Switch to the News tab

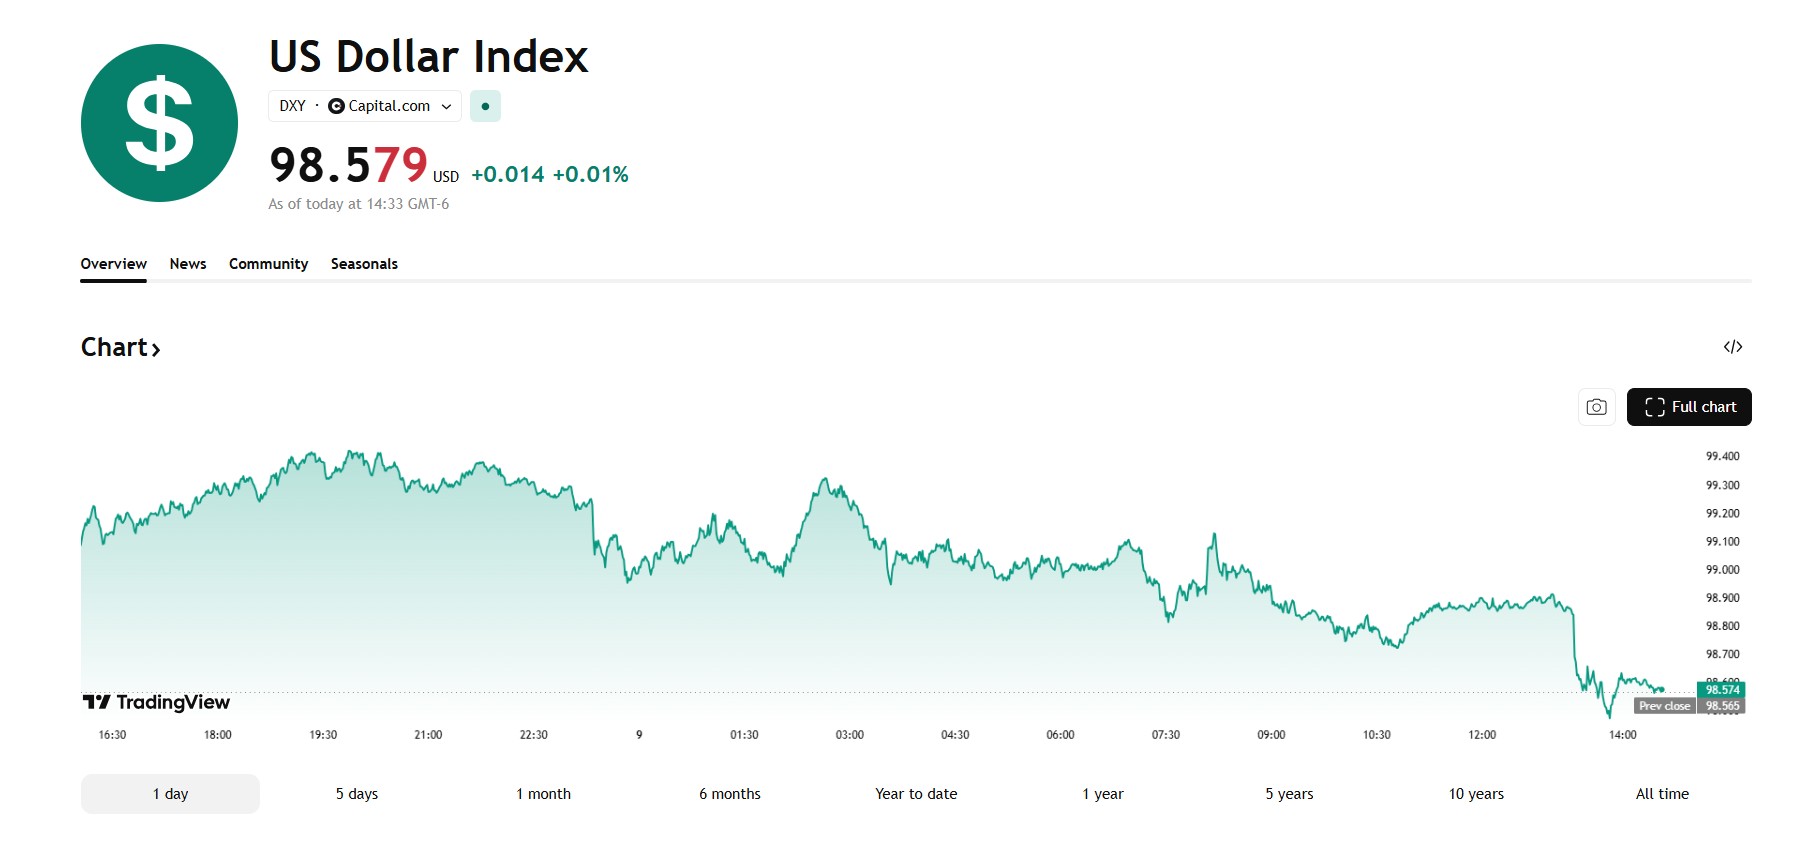click(x=188, y=264)
